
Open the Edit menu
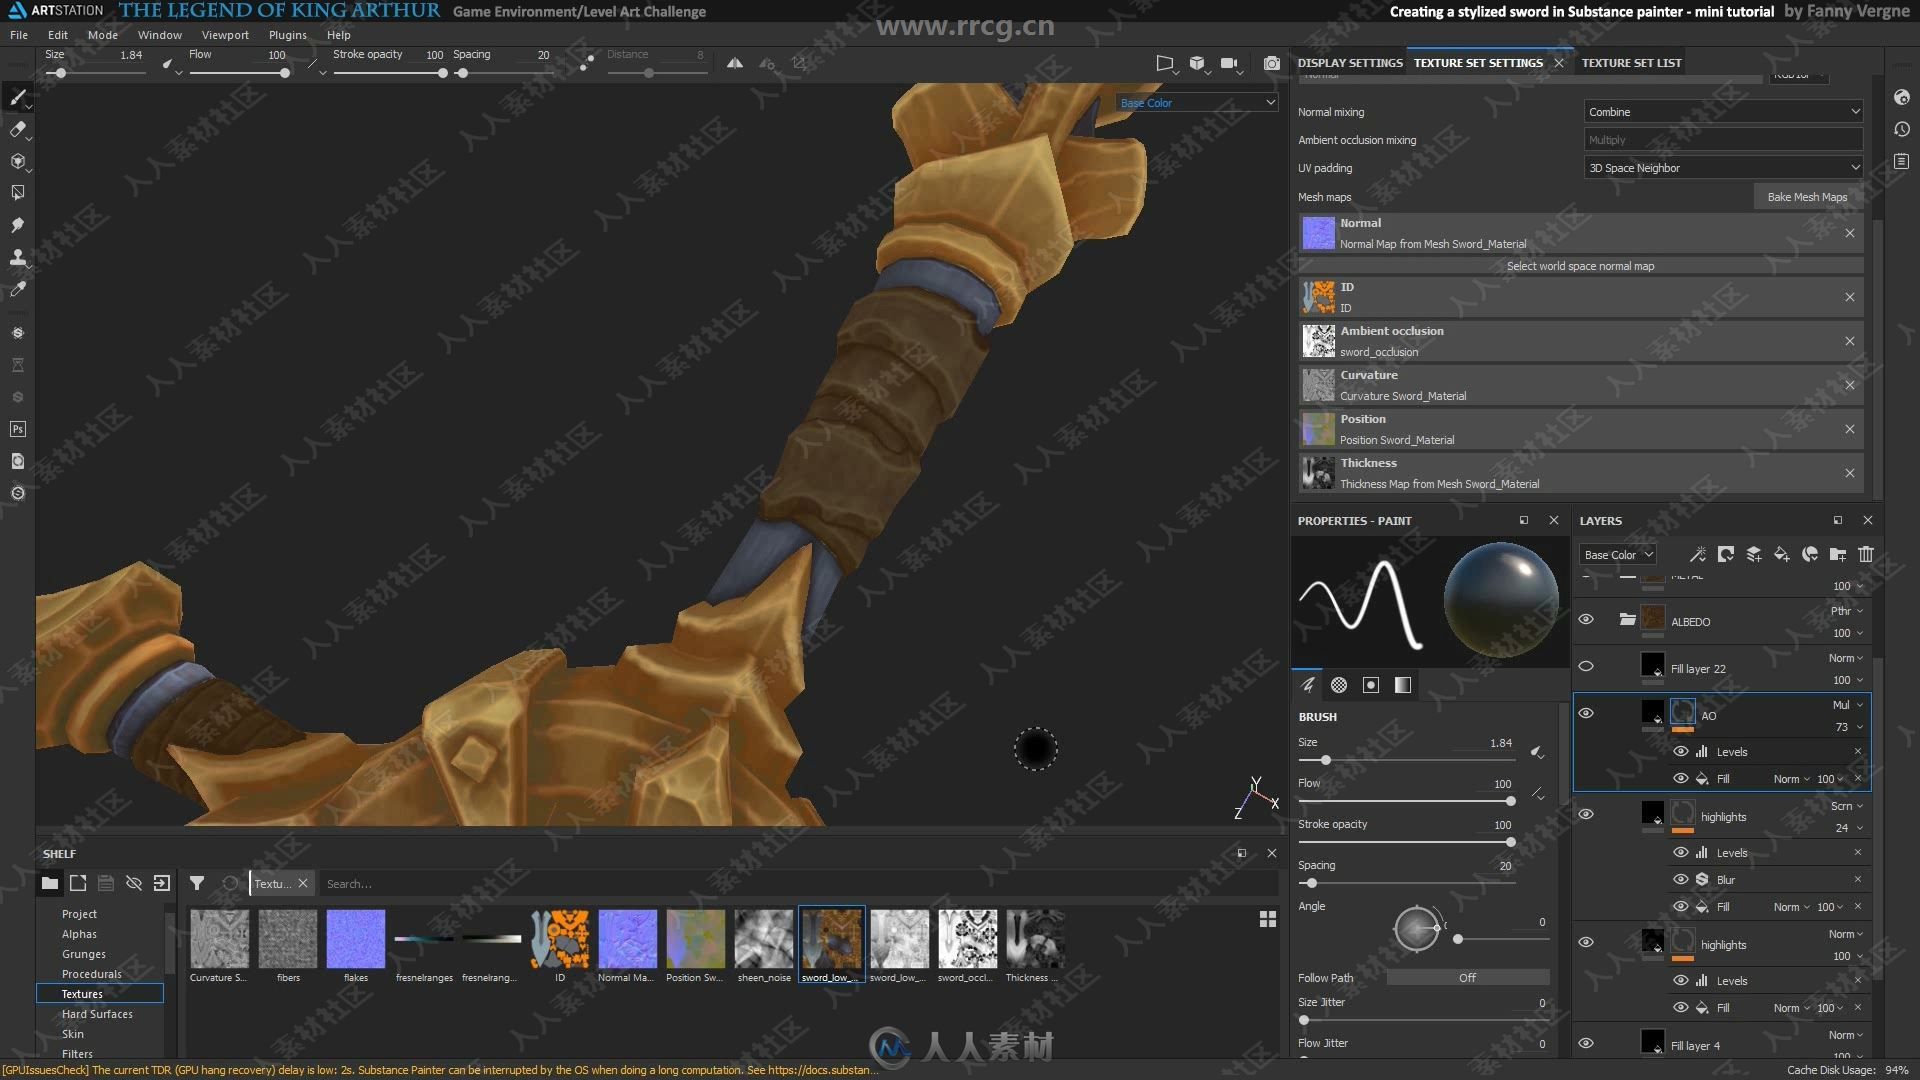pyautogui.click(x=58, y=35)
